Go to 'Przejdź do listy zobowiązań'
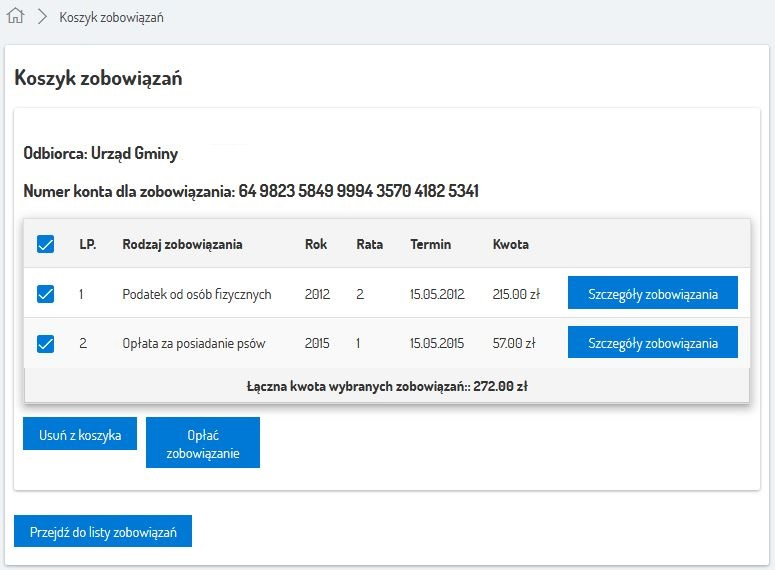This screenshot has width=775, height=570. click(103, 533)
